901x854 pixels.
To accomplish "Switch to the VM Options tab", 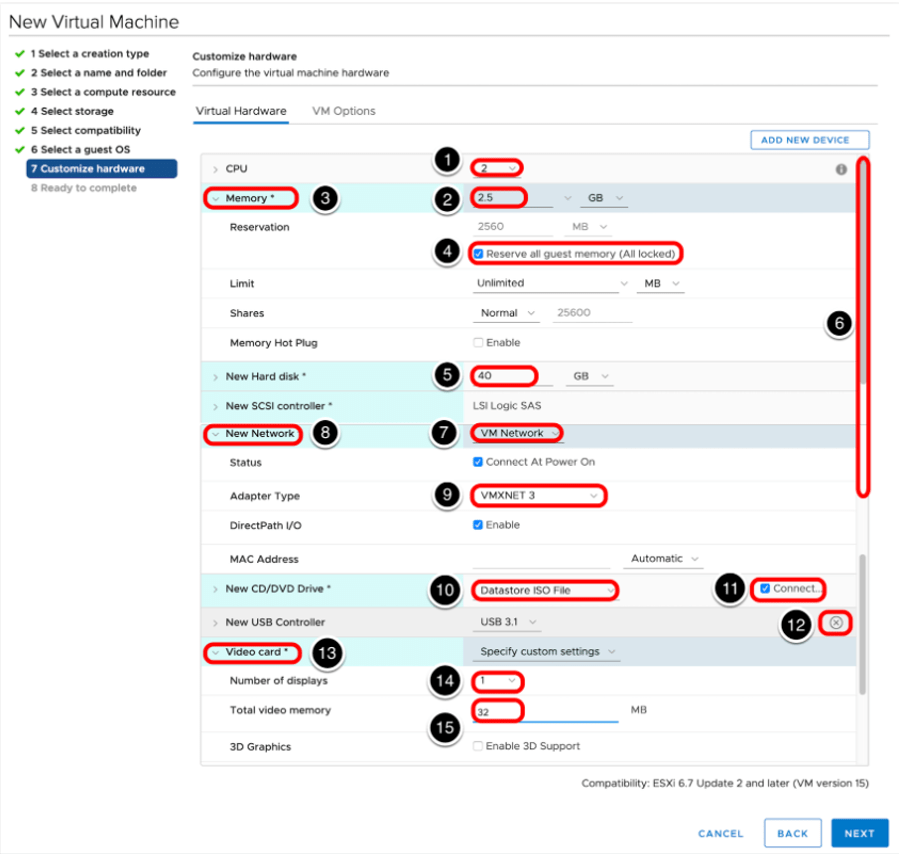I will [x=343, y=111].
